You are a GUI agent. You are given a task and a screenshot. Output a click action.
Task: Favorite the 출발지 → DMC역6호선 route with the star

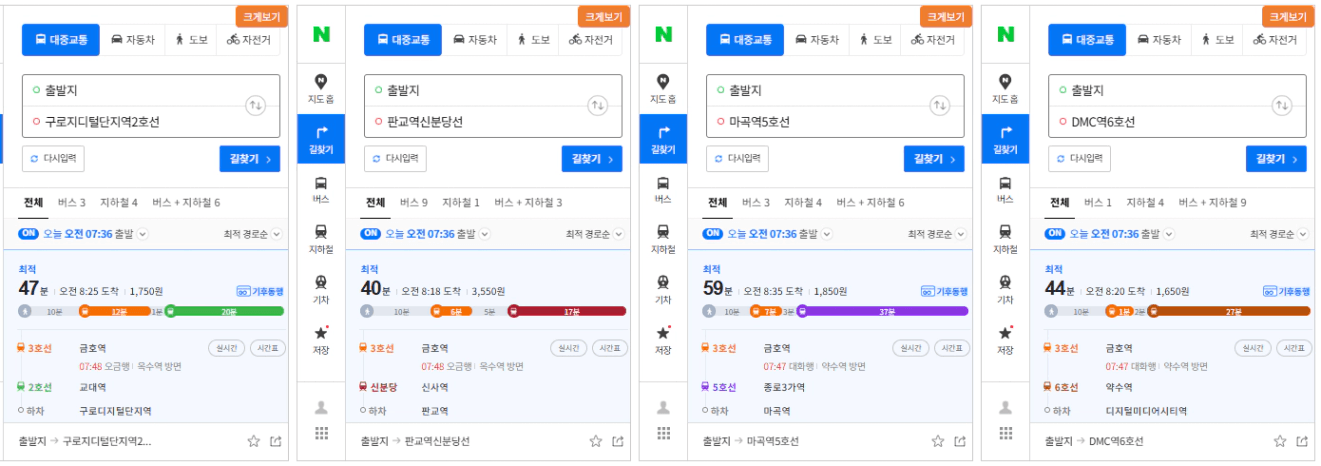1280,441
